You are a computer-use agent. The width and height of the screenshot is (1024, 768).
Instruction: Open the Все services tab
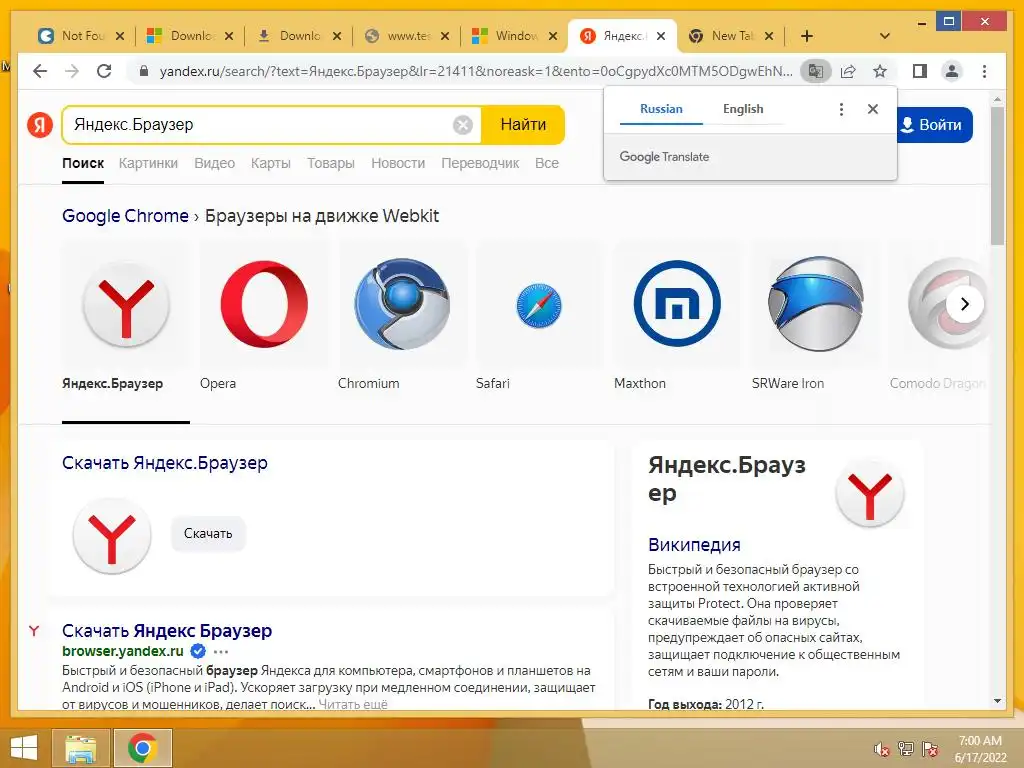[547, 163]
